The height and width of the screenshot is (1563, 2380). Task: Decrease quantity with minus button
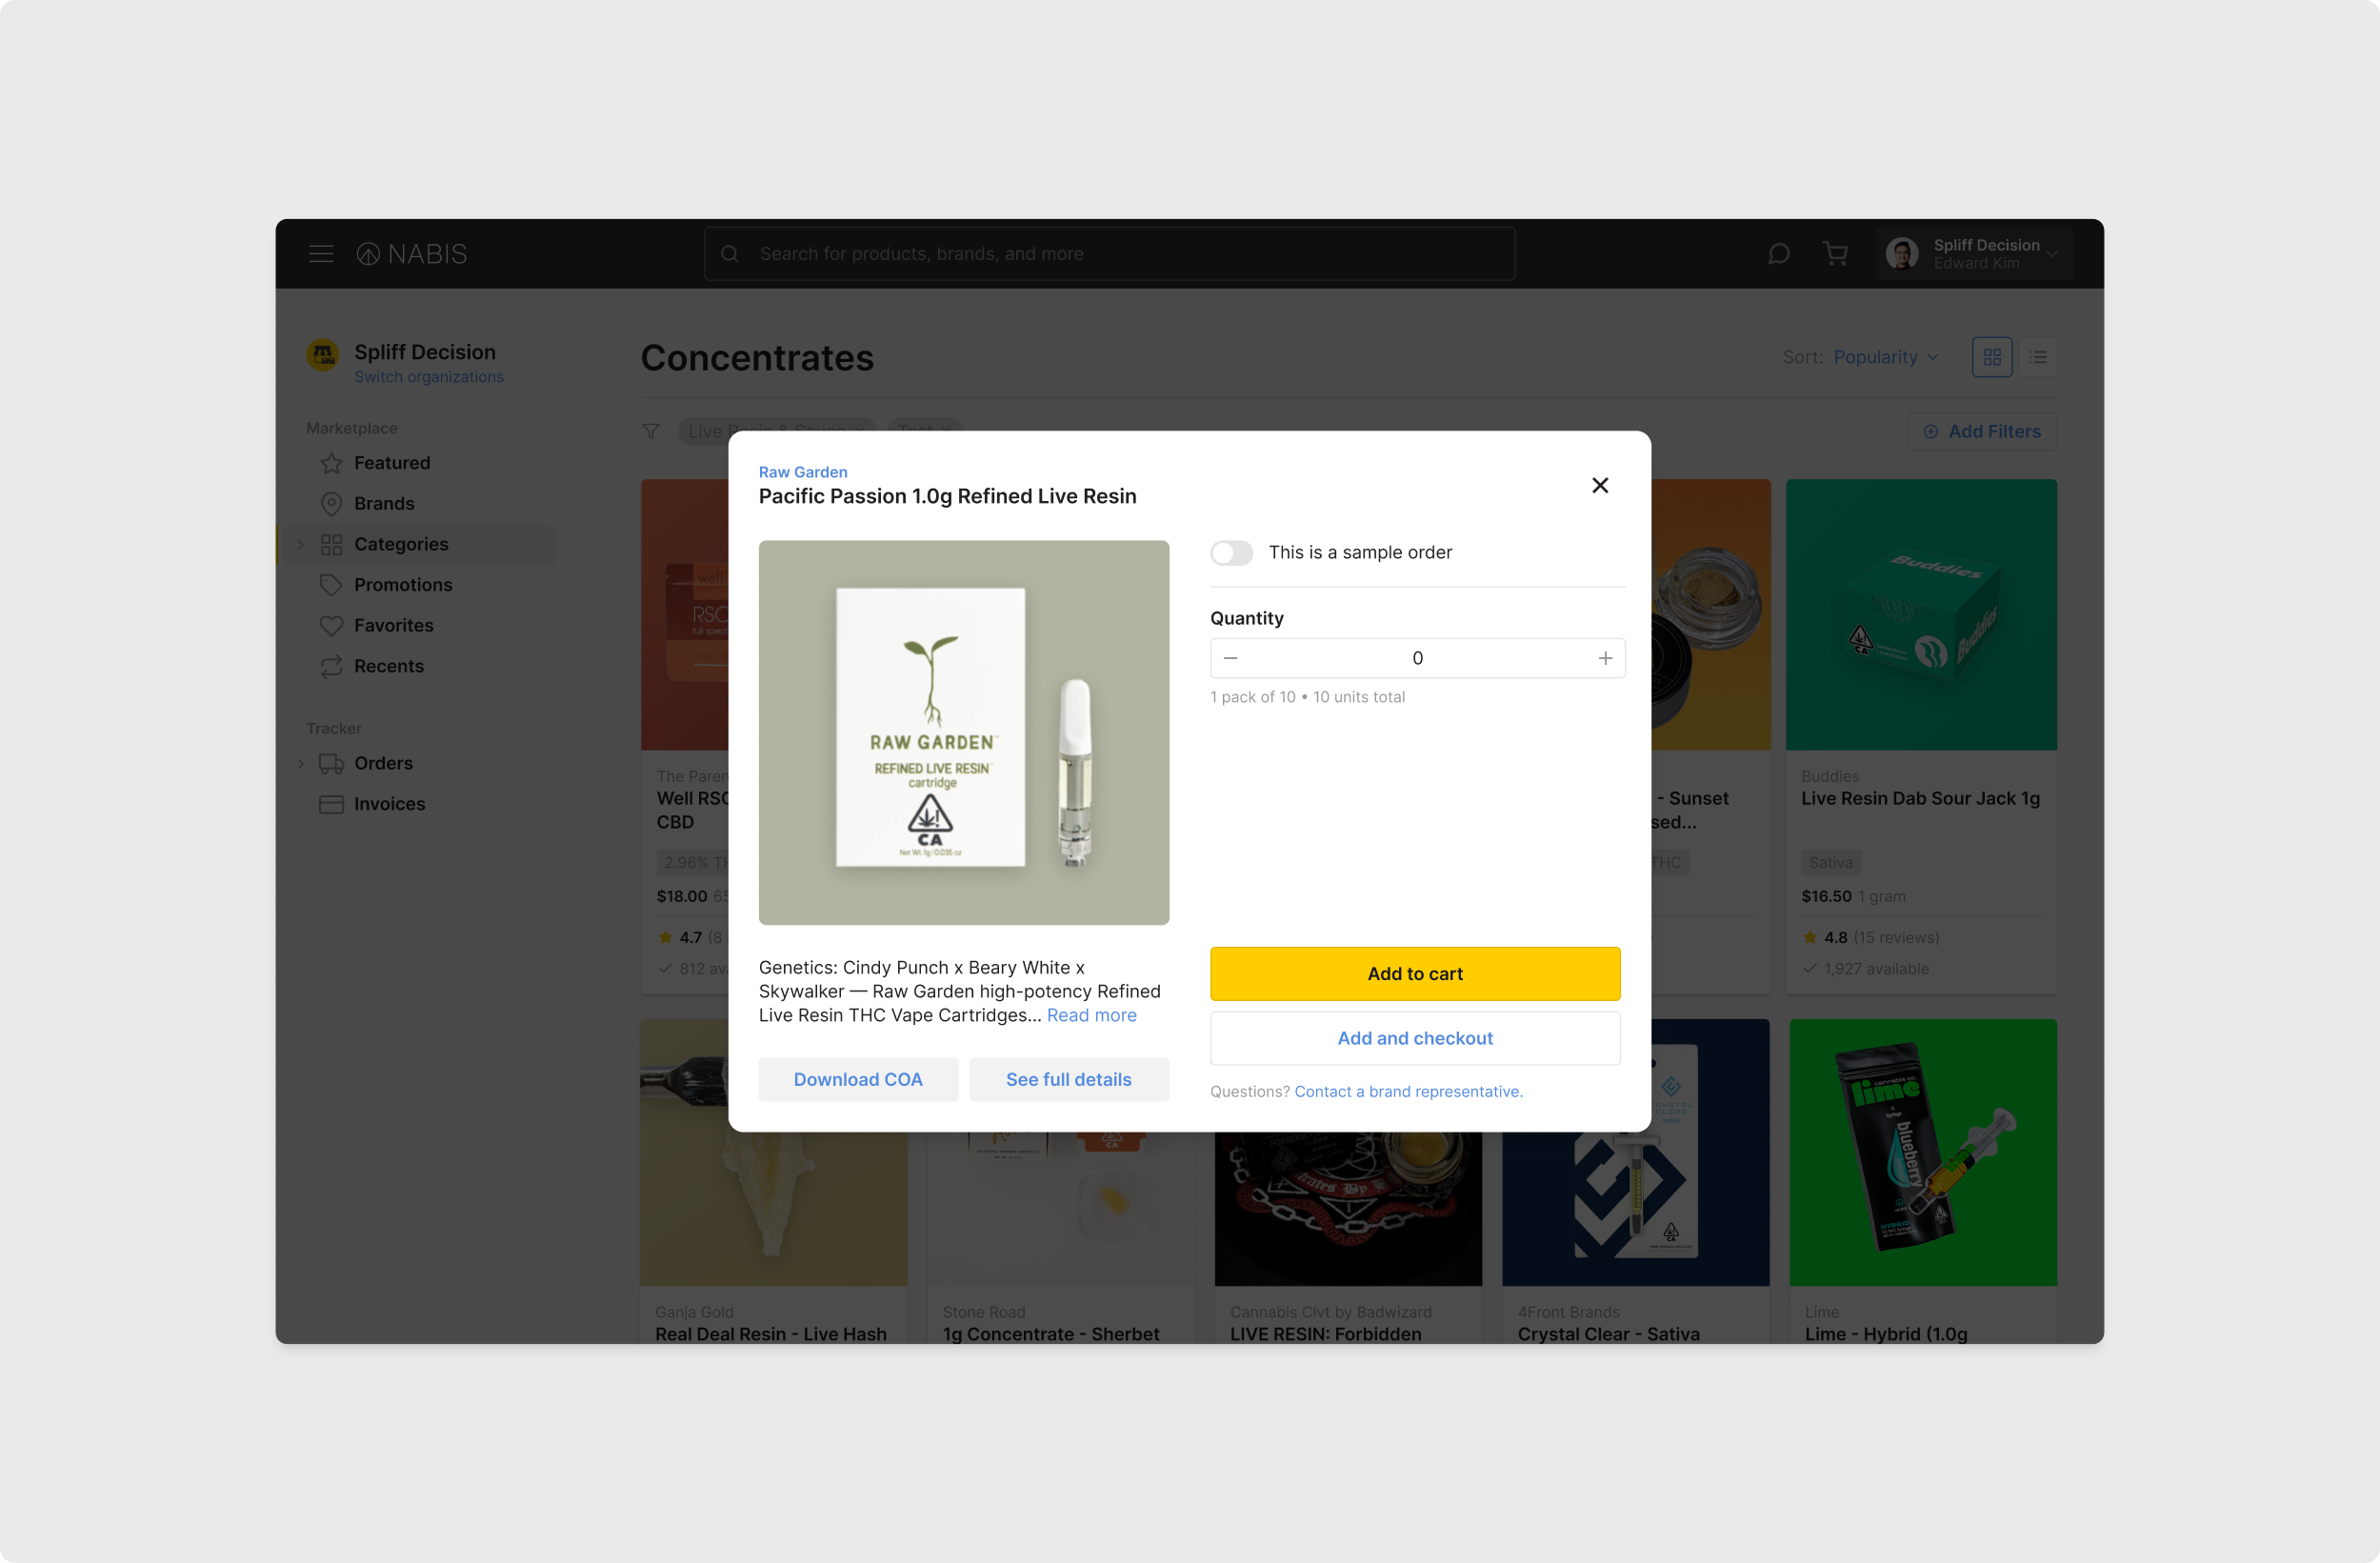tap(1231, 658)
